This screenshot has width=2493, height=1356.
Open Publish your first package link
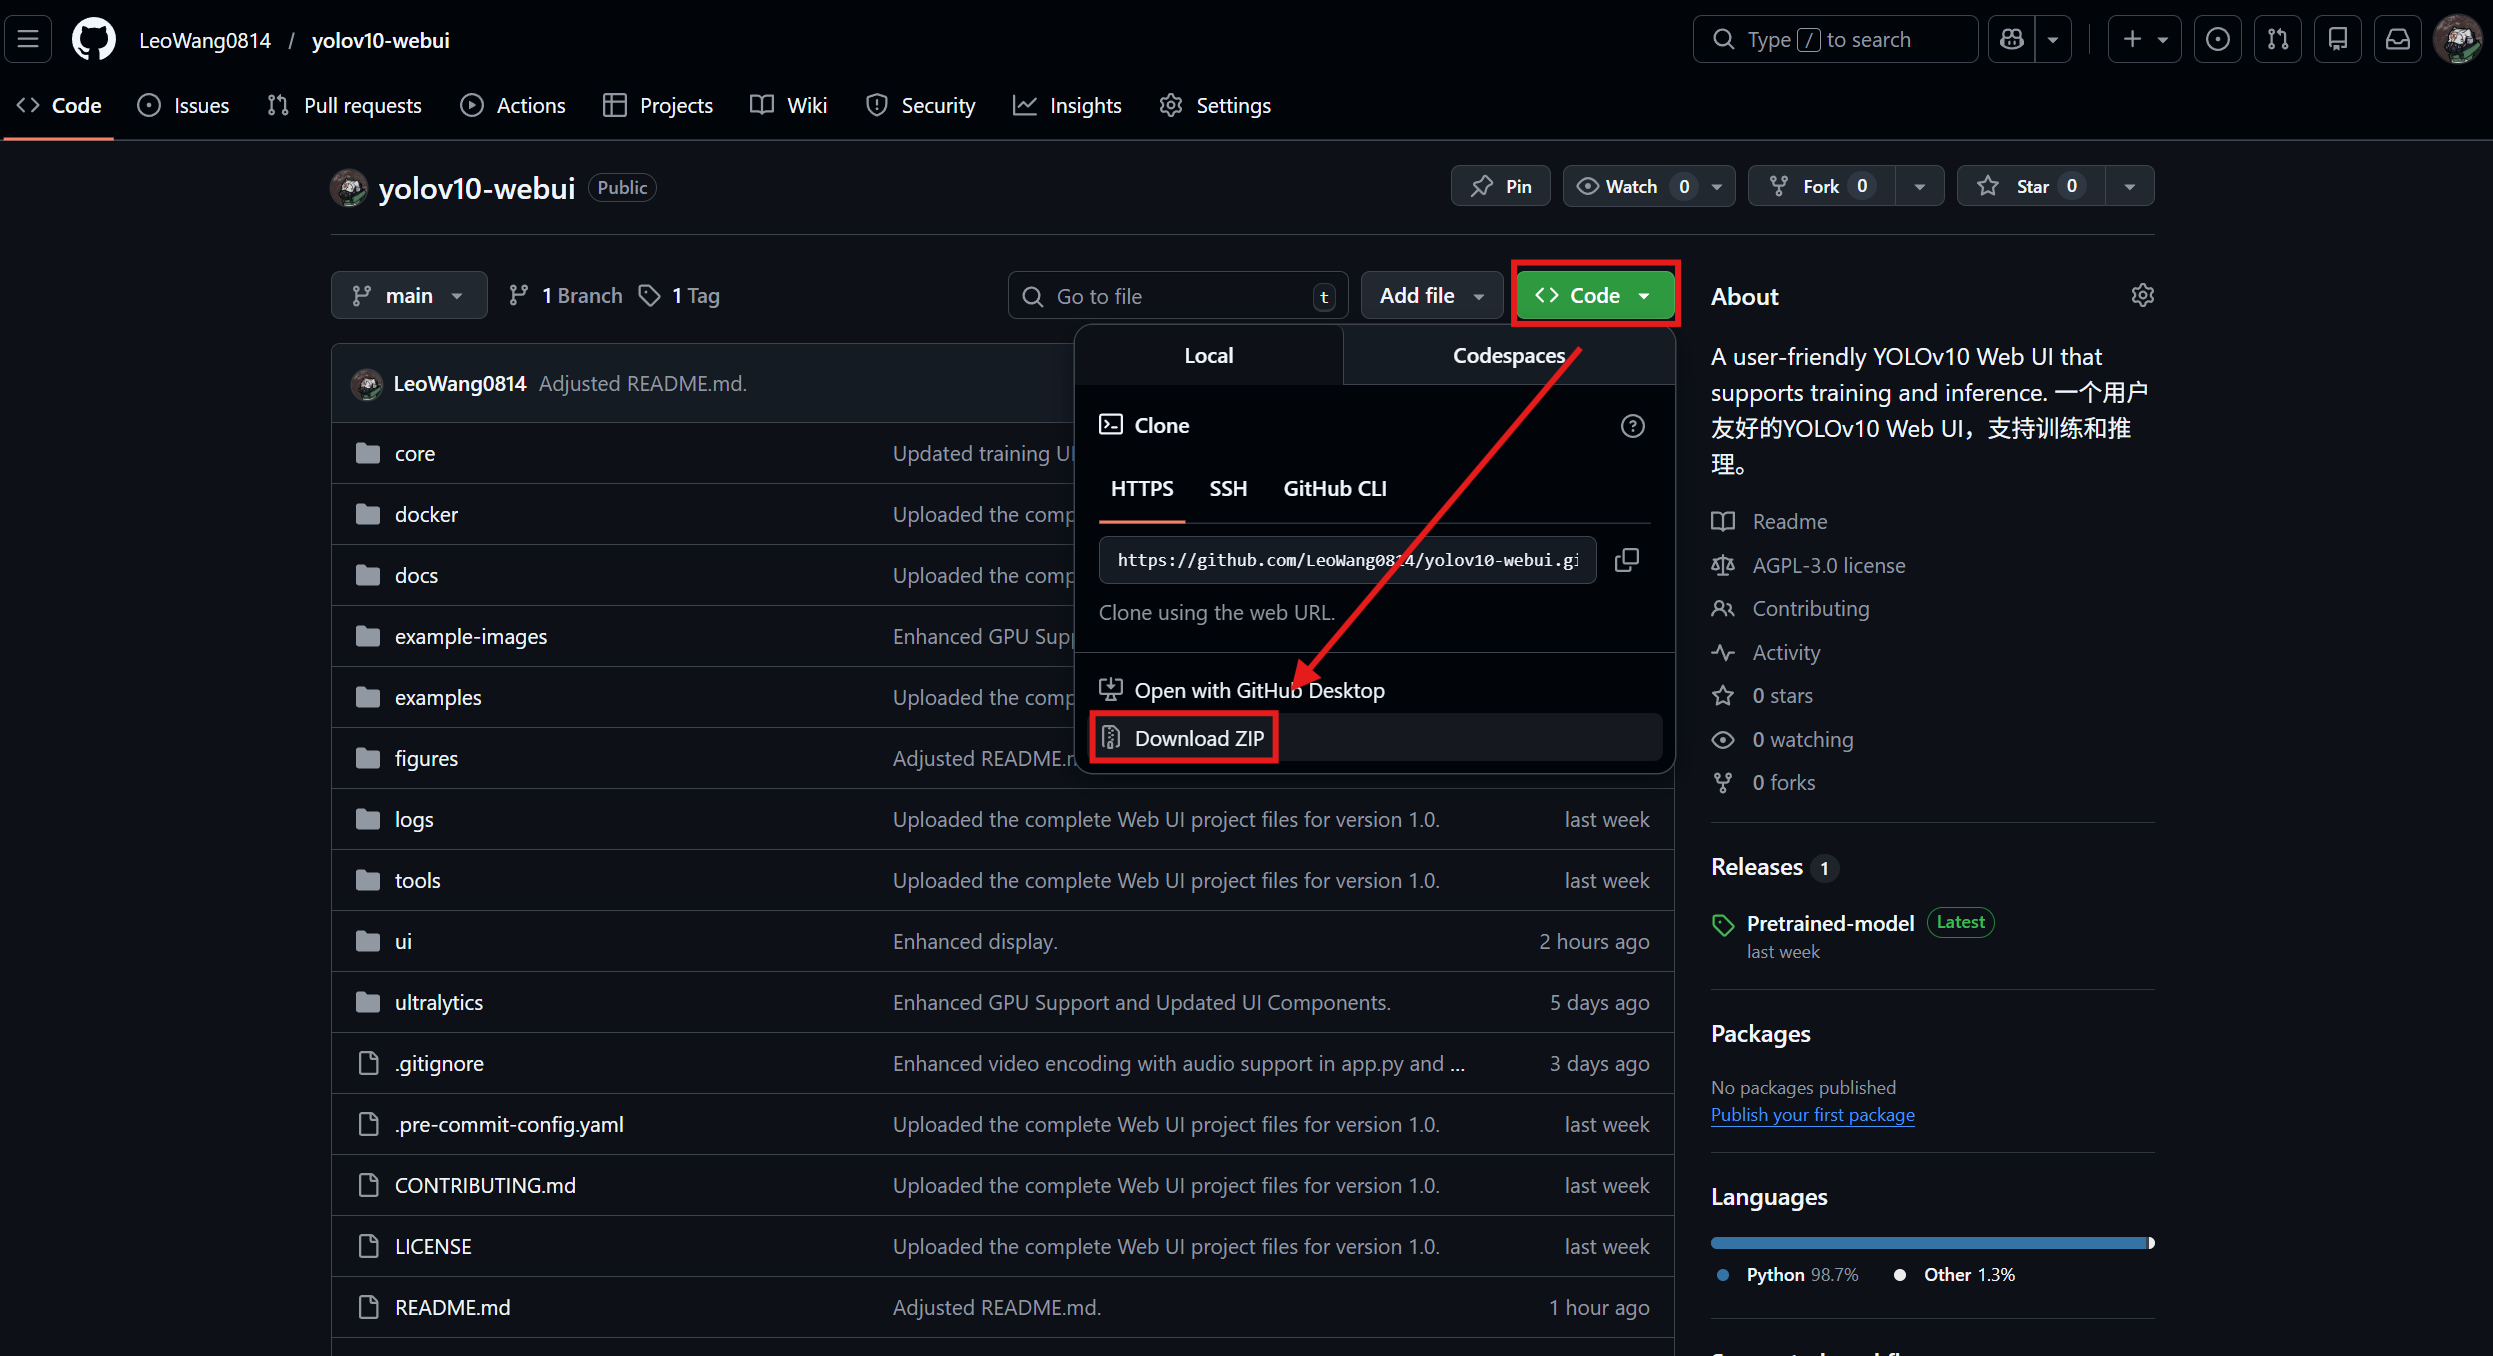pos(1812,1115)
